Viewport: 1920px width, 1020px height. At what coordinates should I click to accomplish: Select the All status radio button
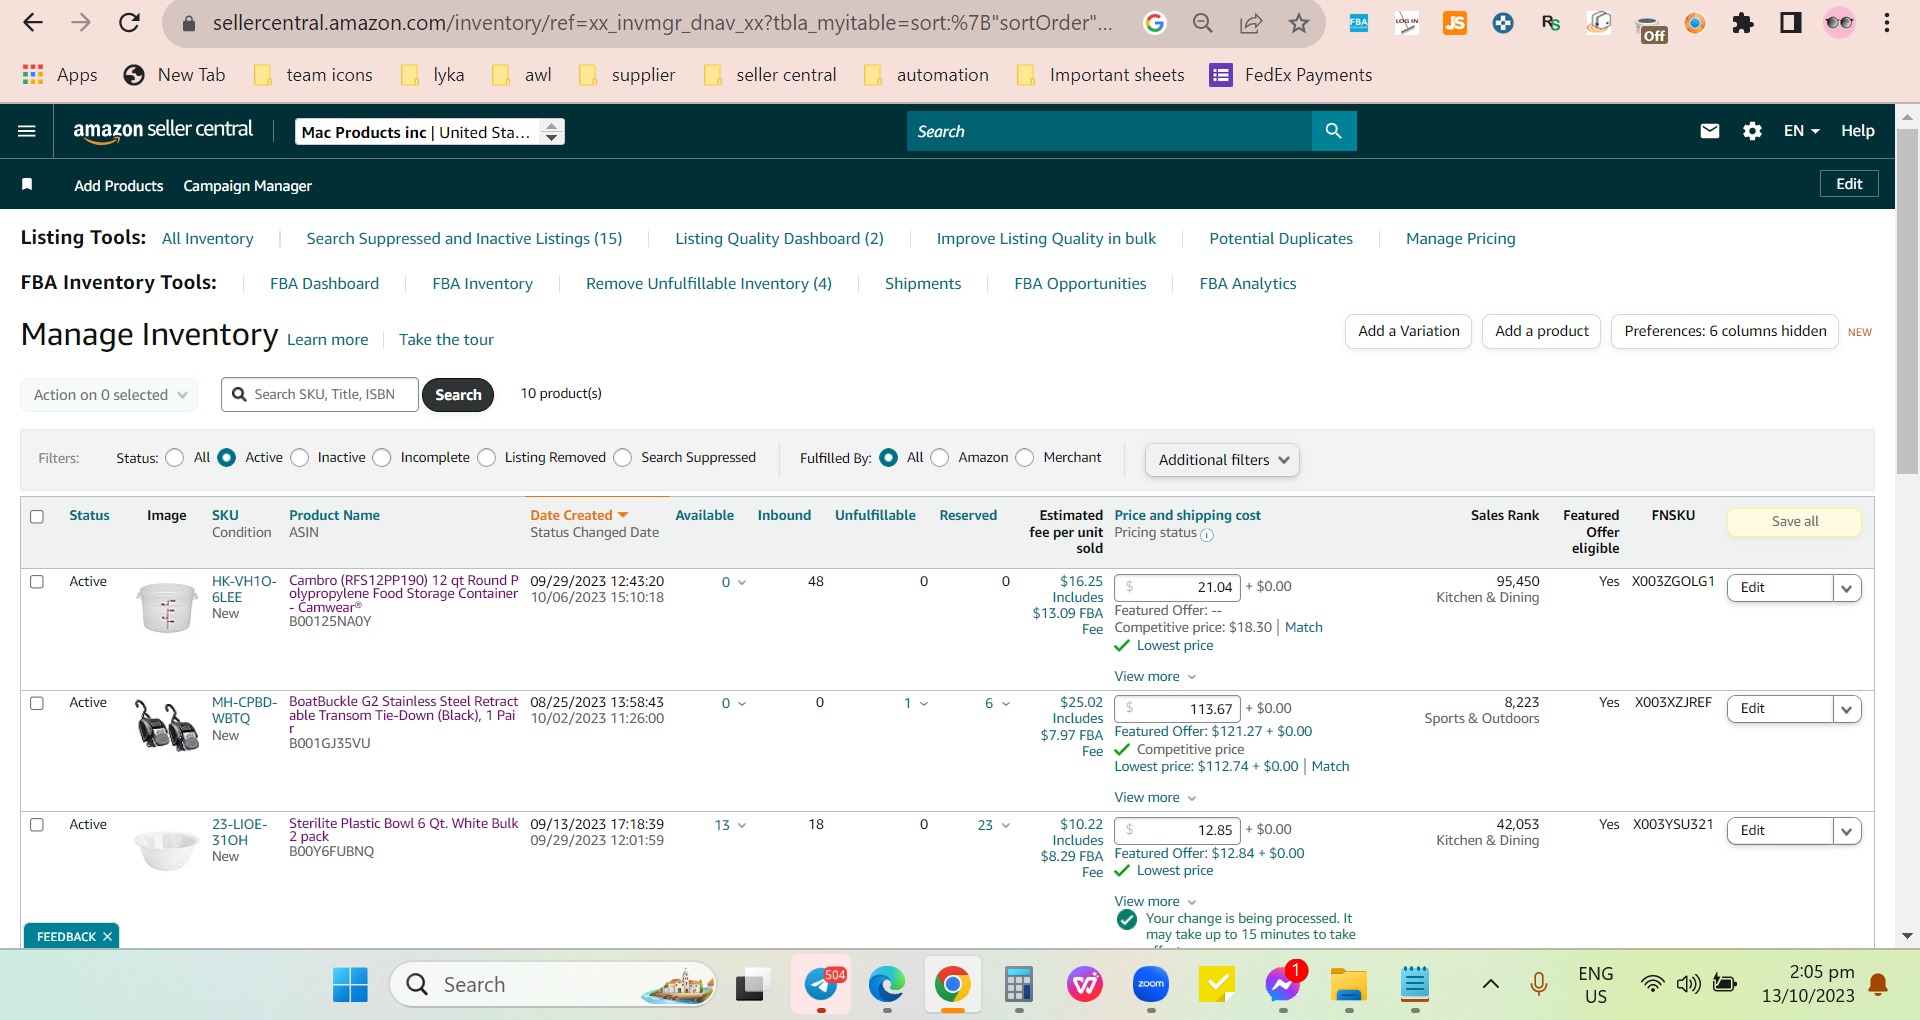(x=175, y=458)
